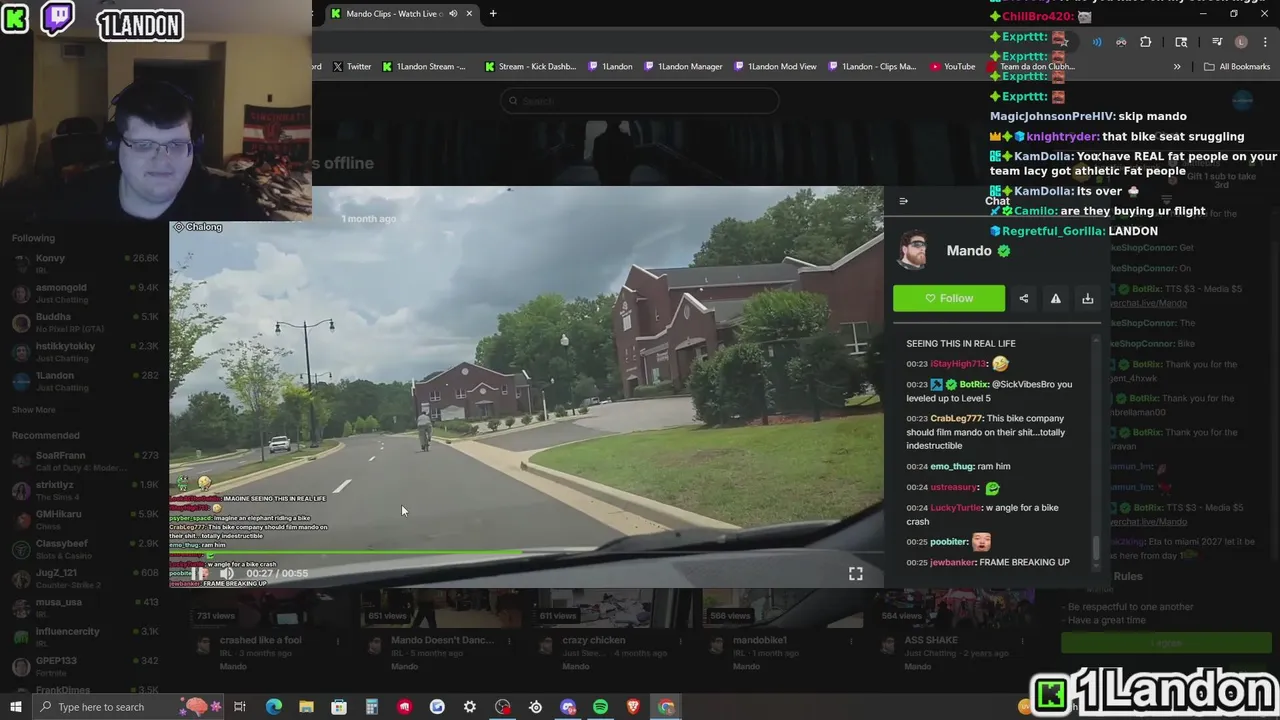Open the 'mandobike1' clip
The image size is (1280, 720).
pos(760,640)
